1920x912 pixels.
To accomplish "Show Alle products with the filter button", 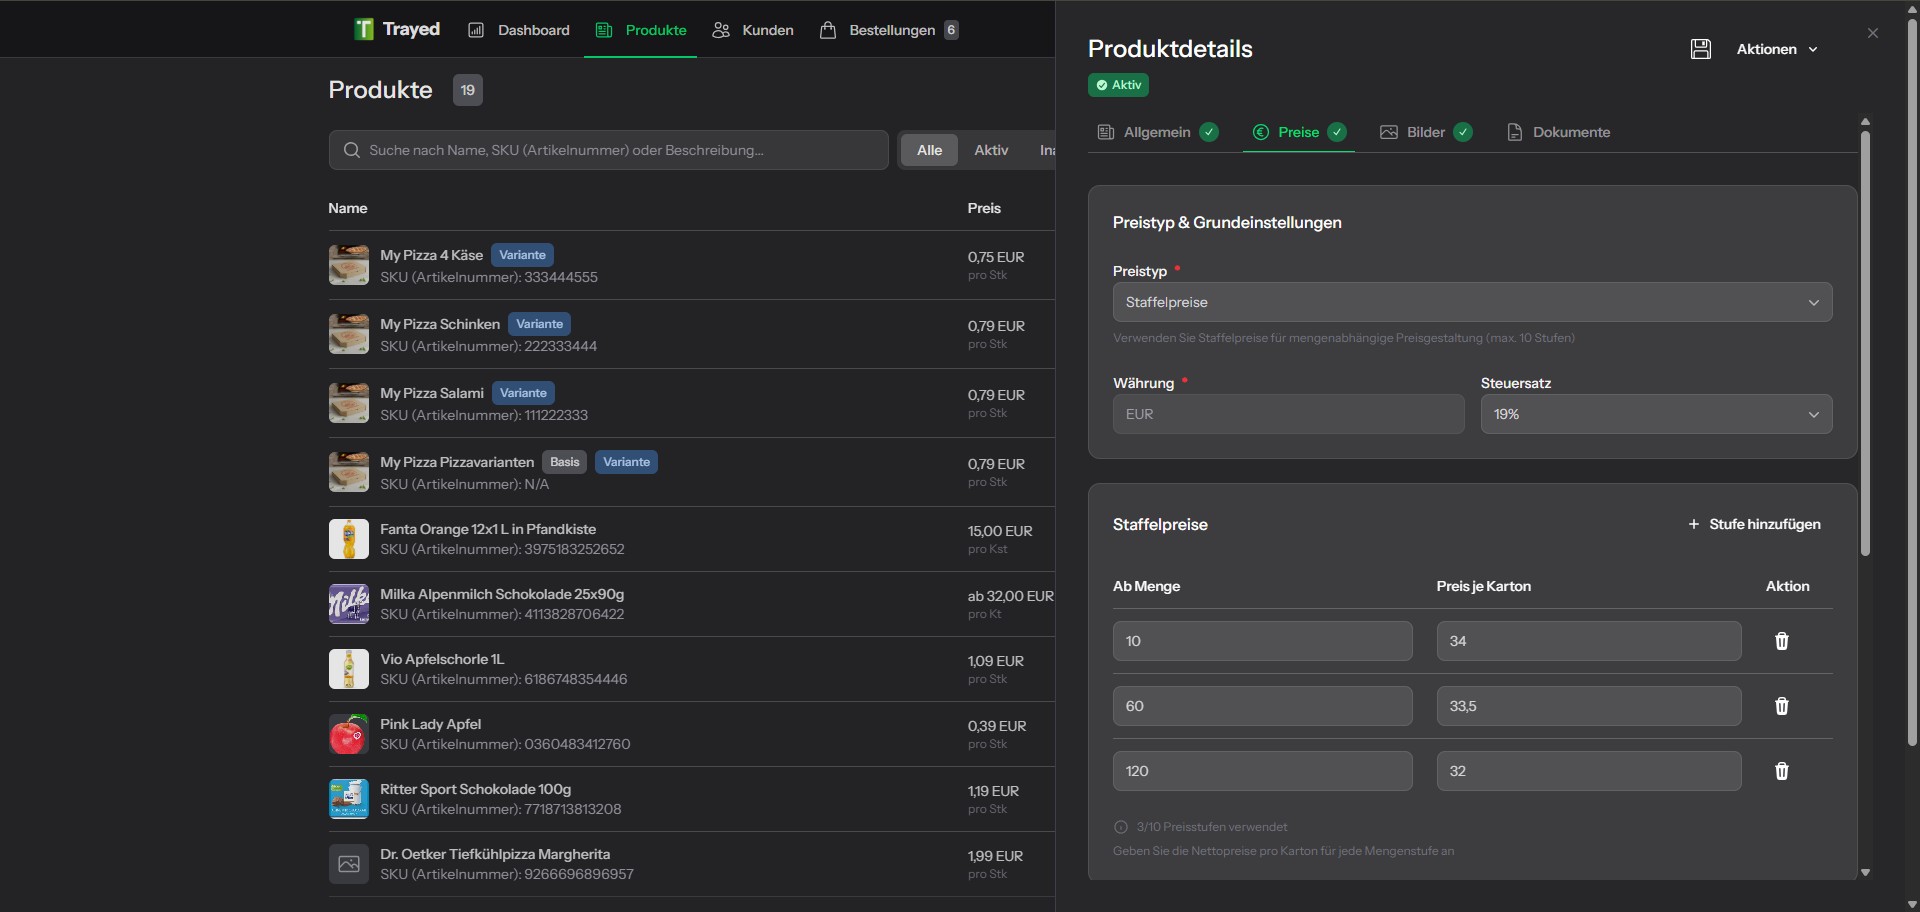I will [929, 149].
